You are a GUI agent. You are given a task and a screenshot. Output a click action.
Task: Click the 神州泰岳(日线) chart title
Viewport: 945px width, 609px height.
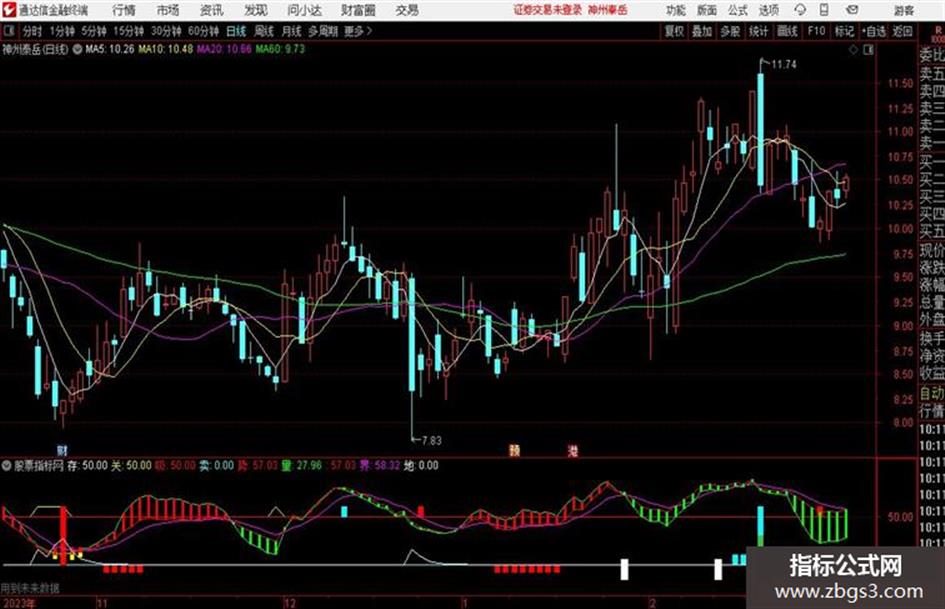(35, 49)
